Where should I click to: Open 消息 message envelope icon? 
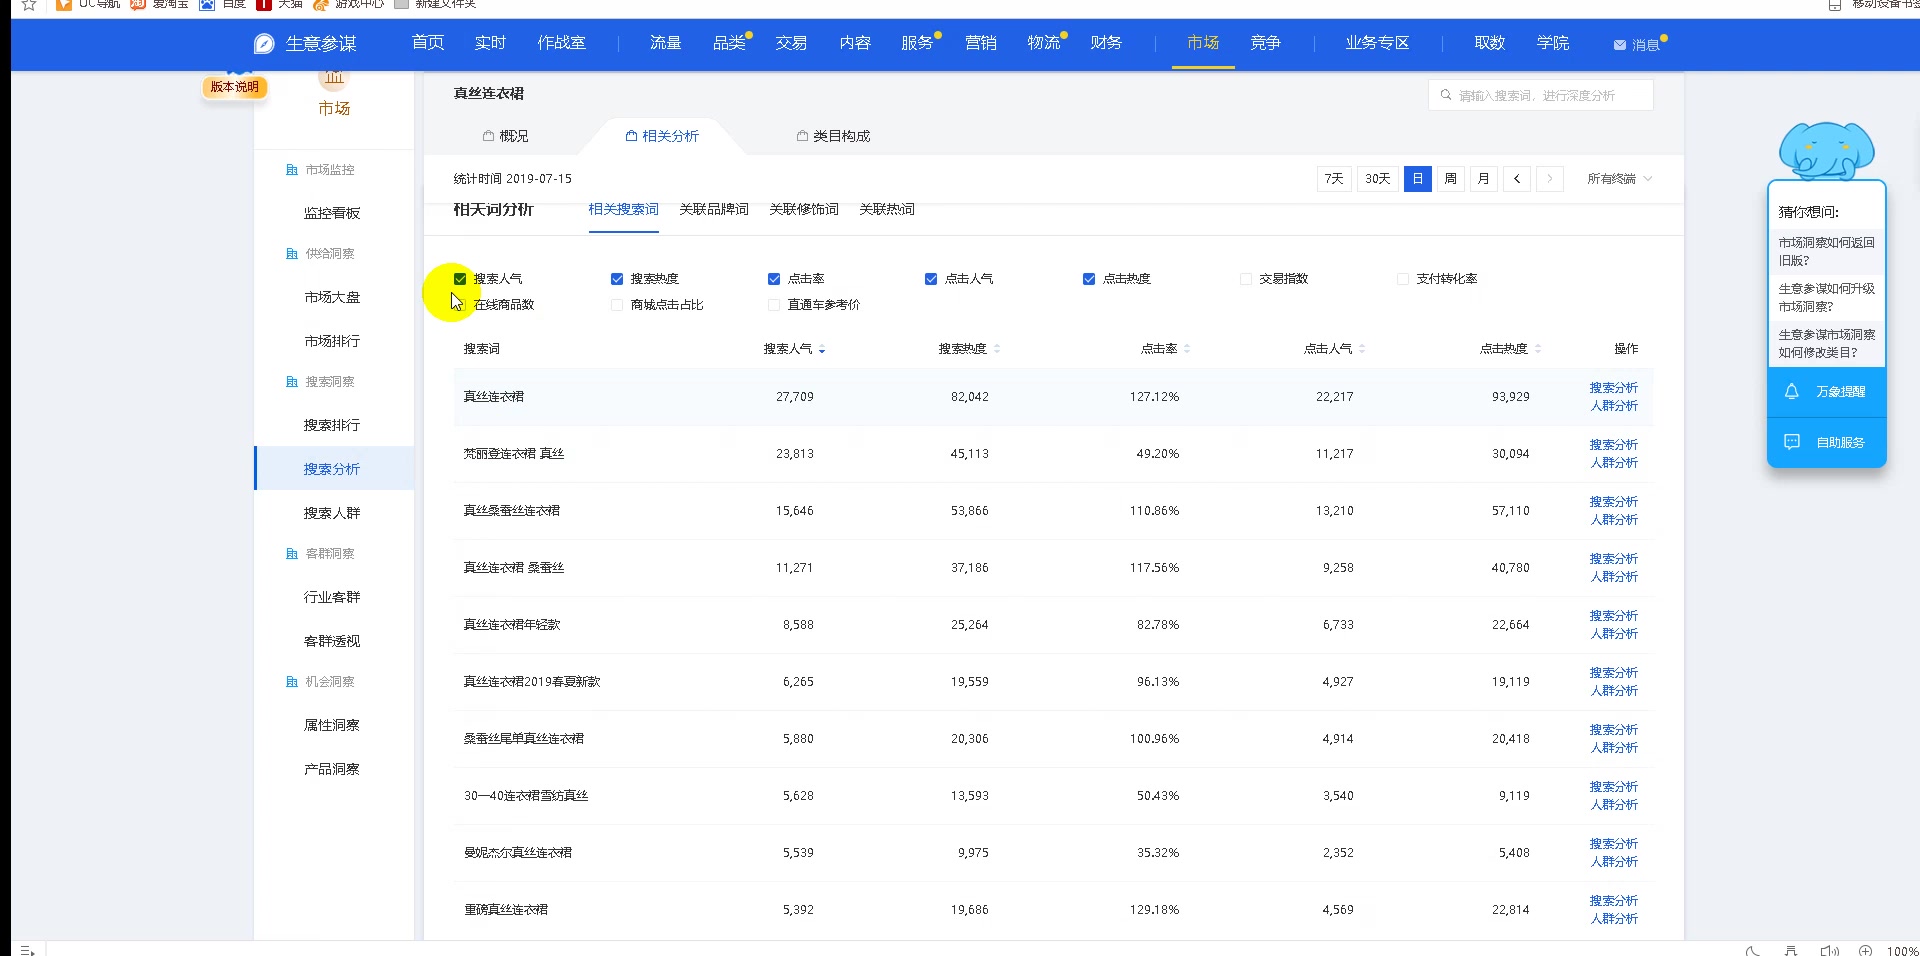[1621, 44]
